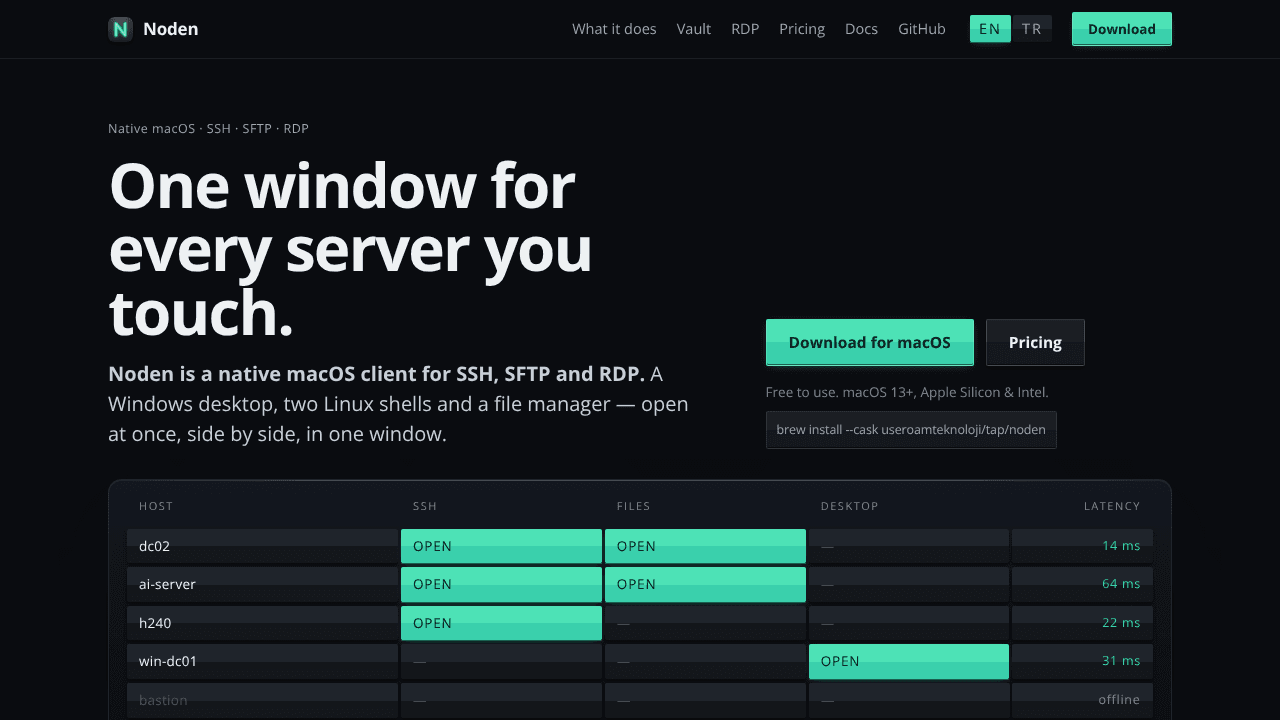
Task: Click the SSH OPEN cell for h240
Action: pyautogui.click(x=501, y=623)
